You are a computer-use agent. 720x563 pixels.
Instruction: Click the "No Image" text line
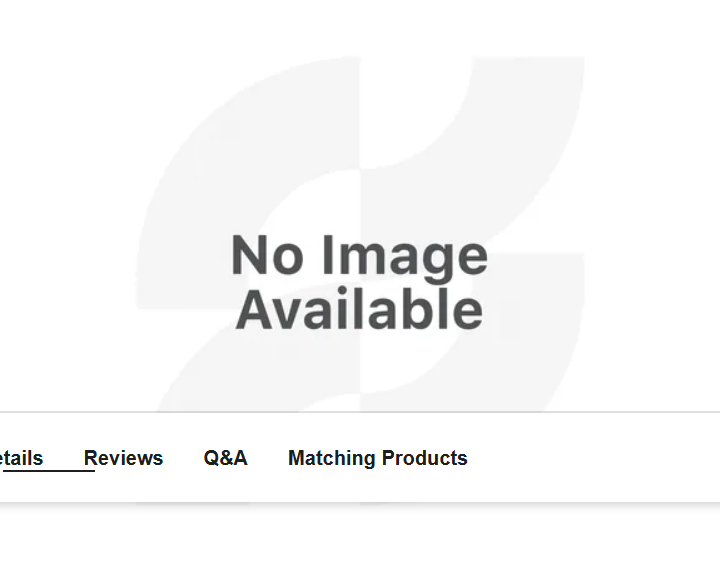[360, 254]
